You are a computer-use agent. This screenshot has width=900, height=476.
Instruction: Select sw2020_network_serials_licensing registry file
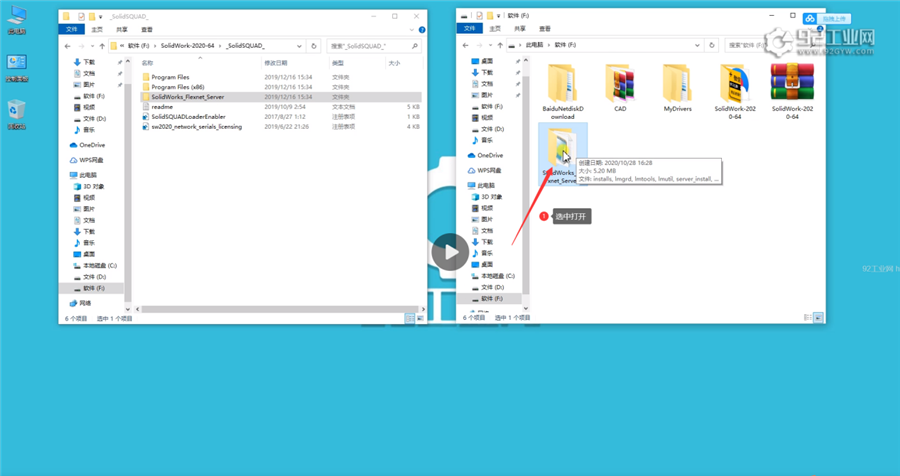click(281, 126)
